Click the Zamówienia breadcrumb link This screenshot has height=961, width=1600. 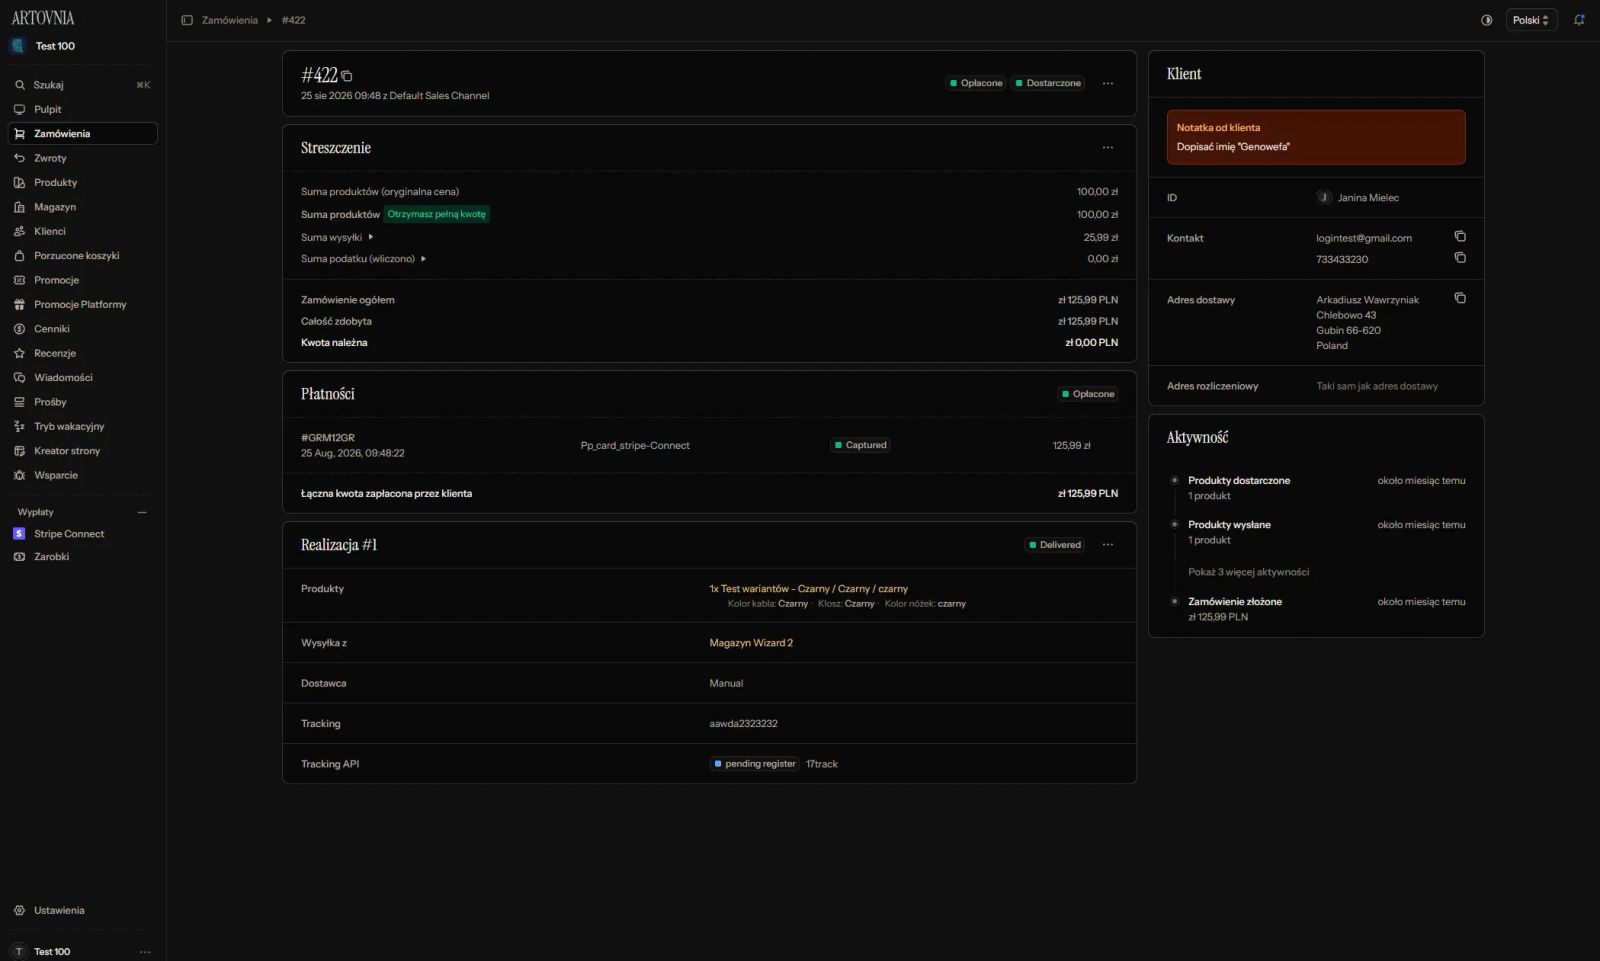pyautogui.click(x=230, y=20)
